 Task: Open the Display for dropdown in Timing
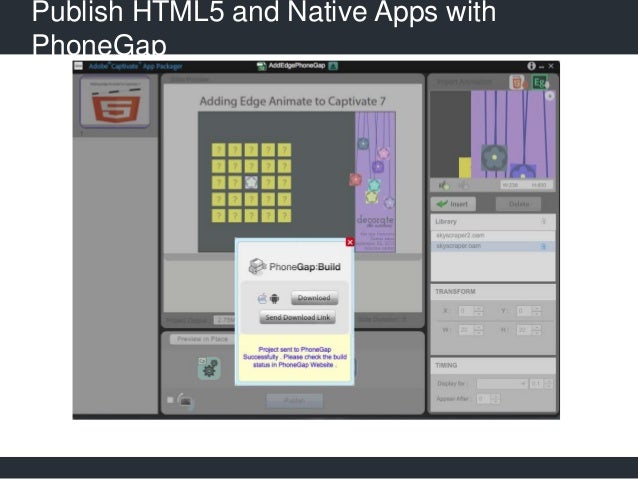(x=502, y=384)
